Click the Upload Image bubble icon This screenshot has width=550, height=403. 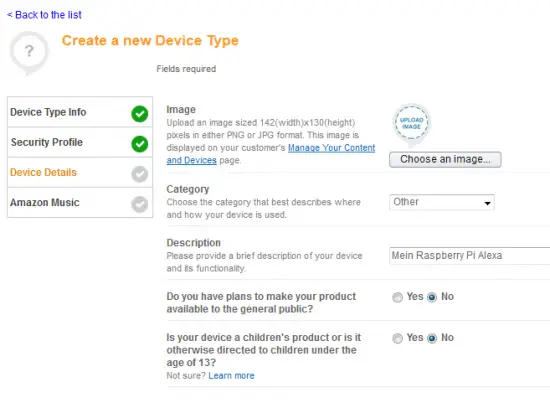pyautogui.click(x=411, y=125)
